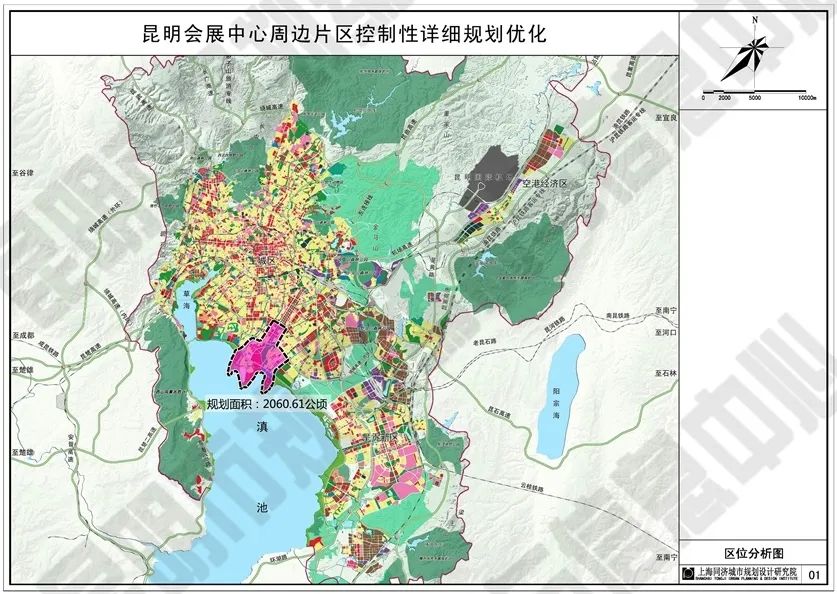This screenshot has height=594, width=837.
Task: Click the 区位分析图 caption
Action: (x=754, y=553)
